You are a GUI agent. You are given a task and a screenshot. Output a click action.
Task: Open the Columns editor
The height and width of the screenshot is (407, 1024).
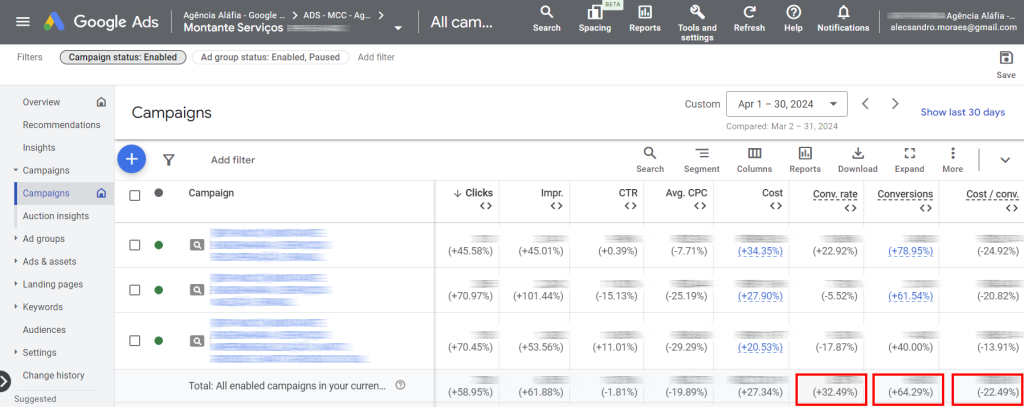click(x=754, y=159)
